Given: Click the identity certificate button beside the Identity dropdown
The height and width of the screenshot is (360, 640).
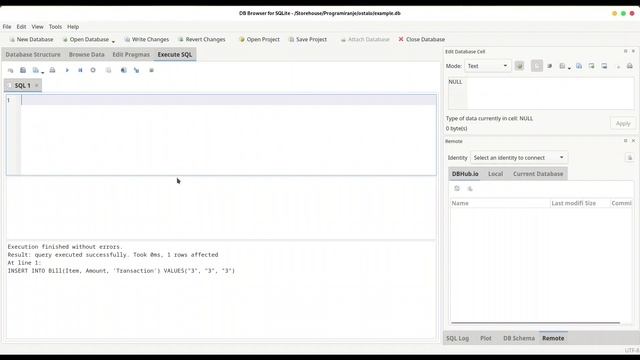Looking at the screenshot, I should click(629, 158).
